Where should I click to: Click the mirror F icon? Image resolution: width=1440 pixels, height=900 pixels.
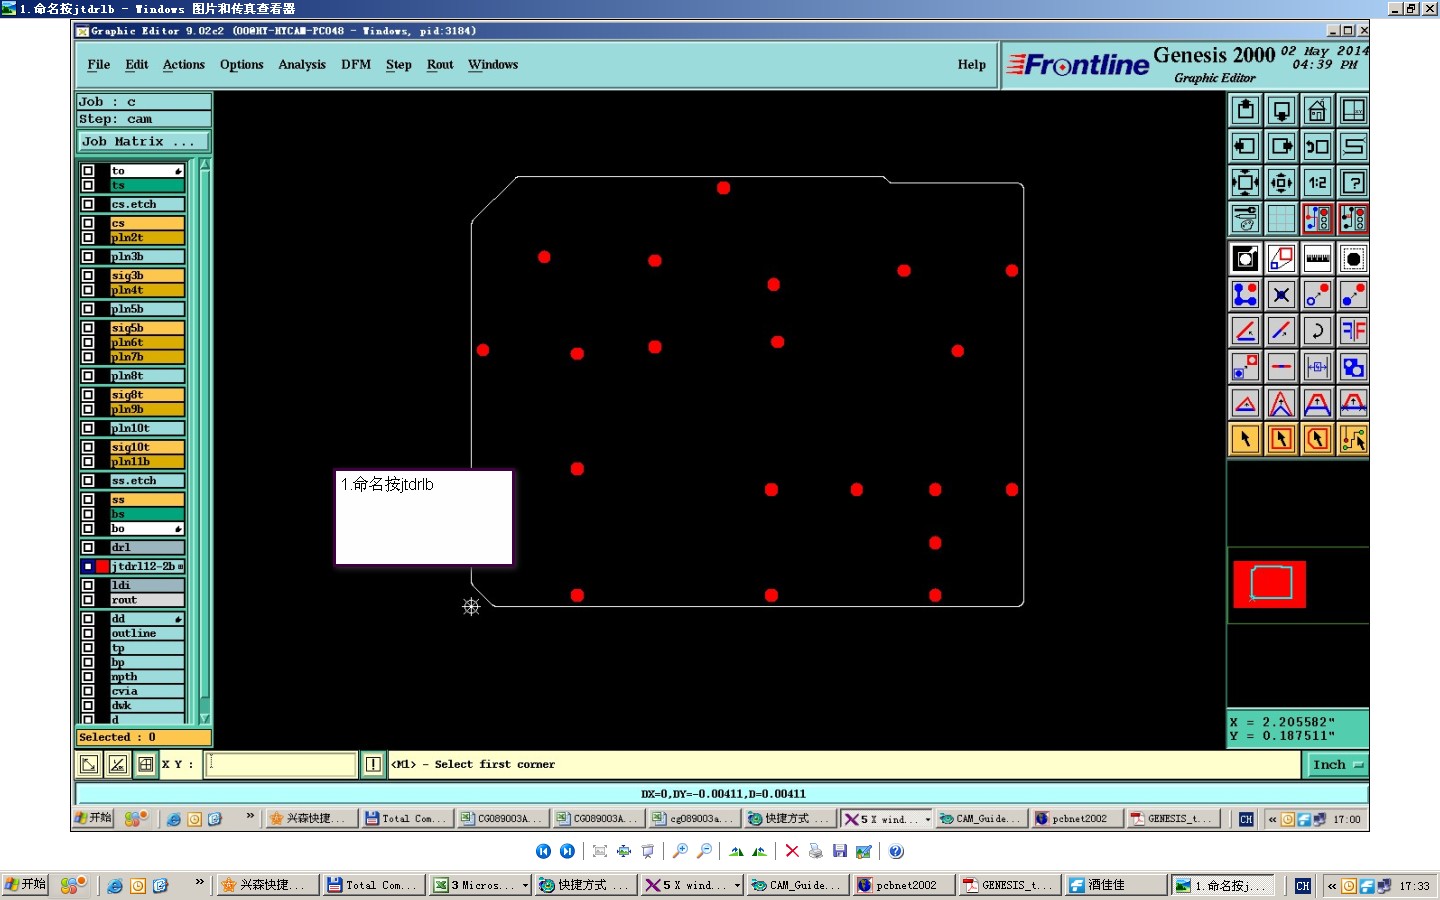click(x=1353, y=331)
